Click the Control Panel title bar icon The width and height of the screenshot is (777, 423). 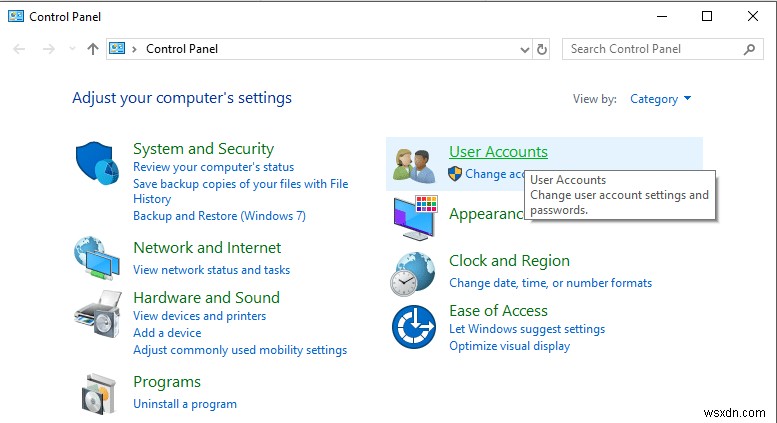[x=16, y=16]
